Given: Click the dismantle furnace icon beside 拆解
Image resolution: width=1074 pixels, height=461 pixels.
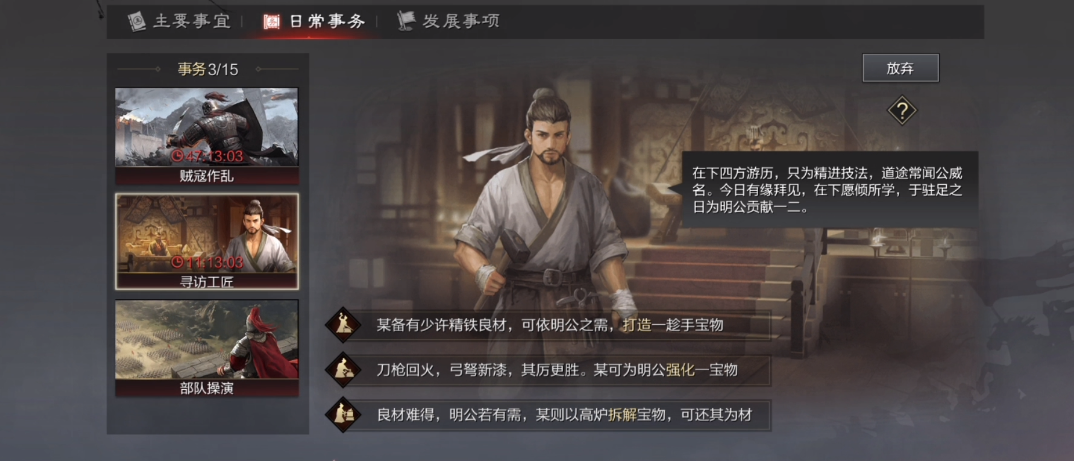Looking at the screenshot, I should [x=342, y=415].
